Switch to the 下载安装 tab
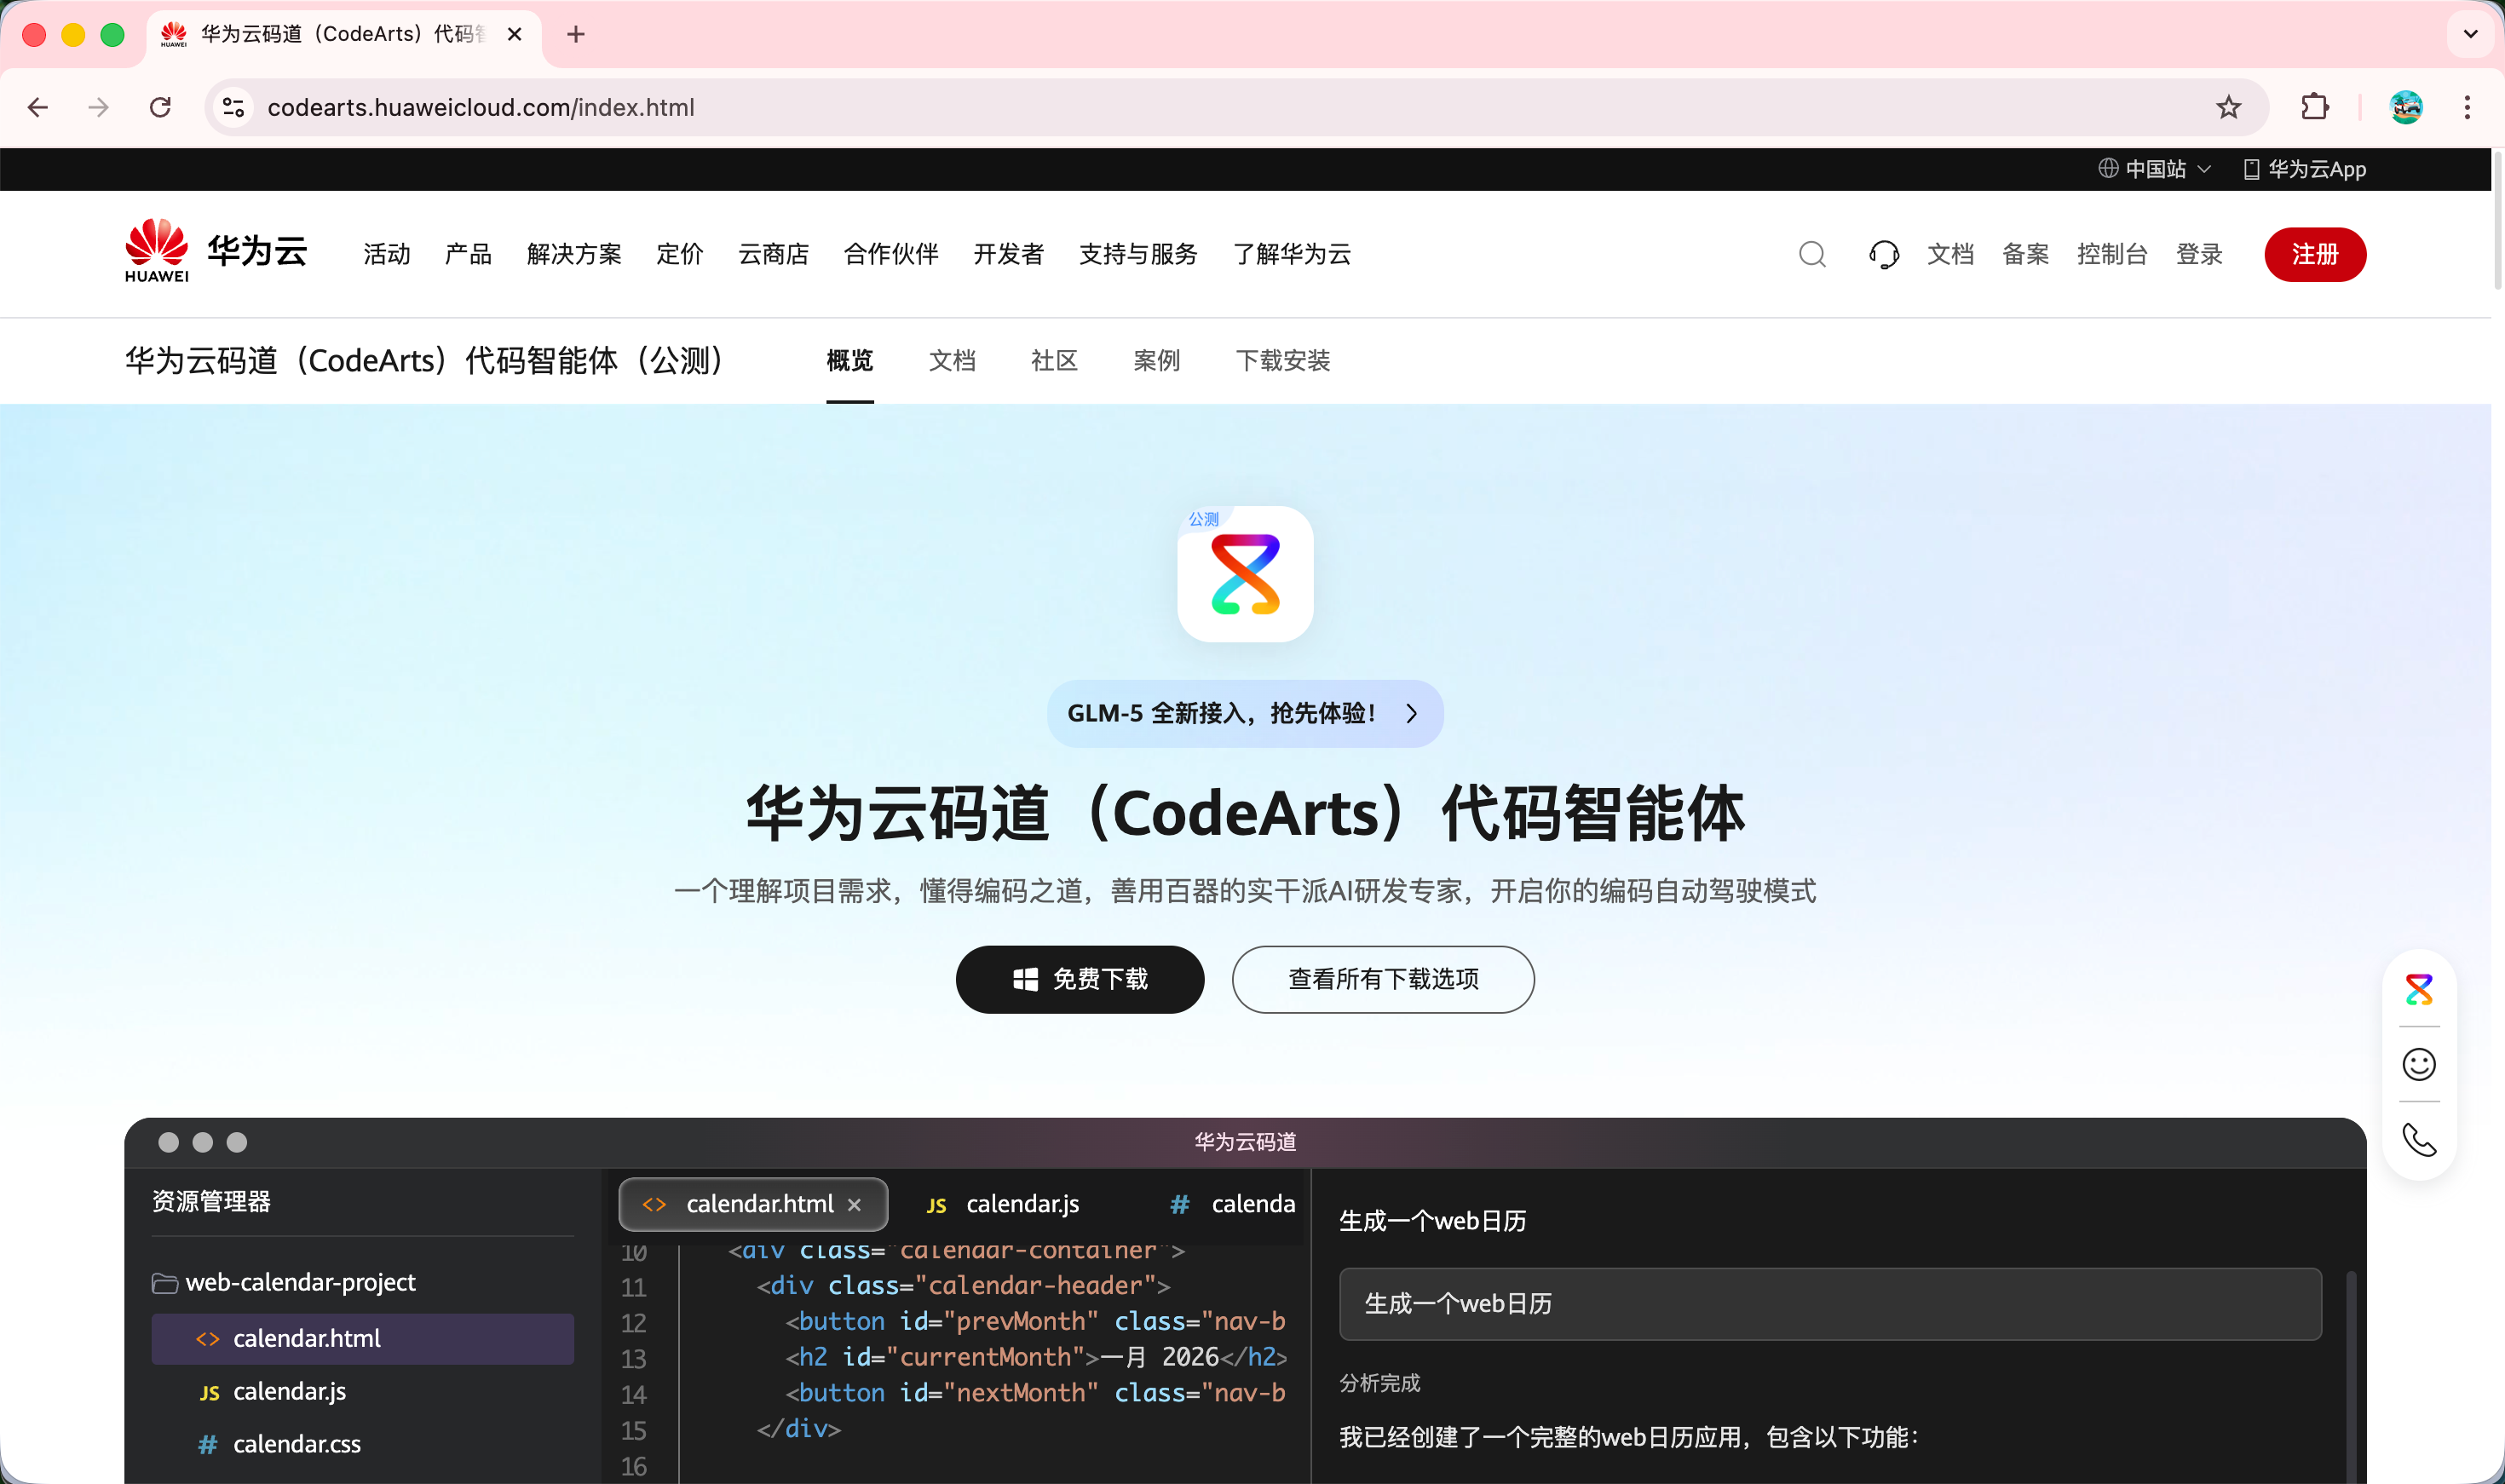2505x1484 pixels. coord(1282,360)
